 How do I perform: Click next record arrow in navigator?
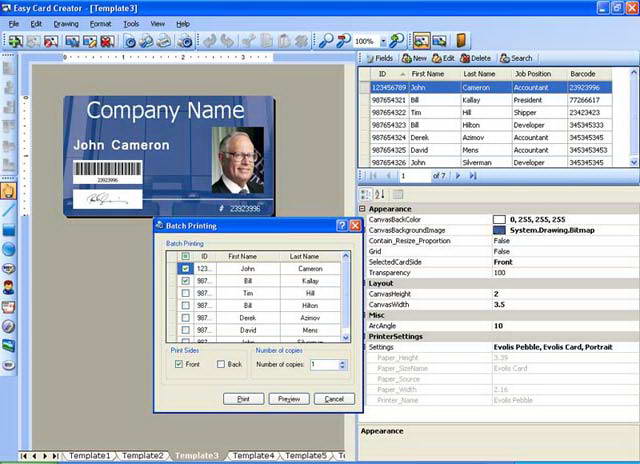tap(458, 176)
